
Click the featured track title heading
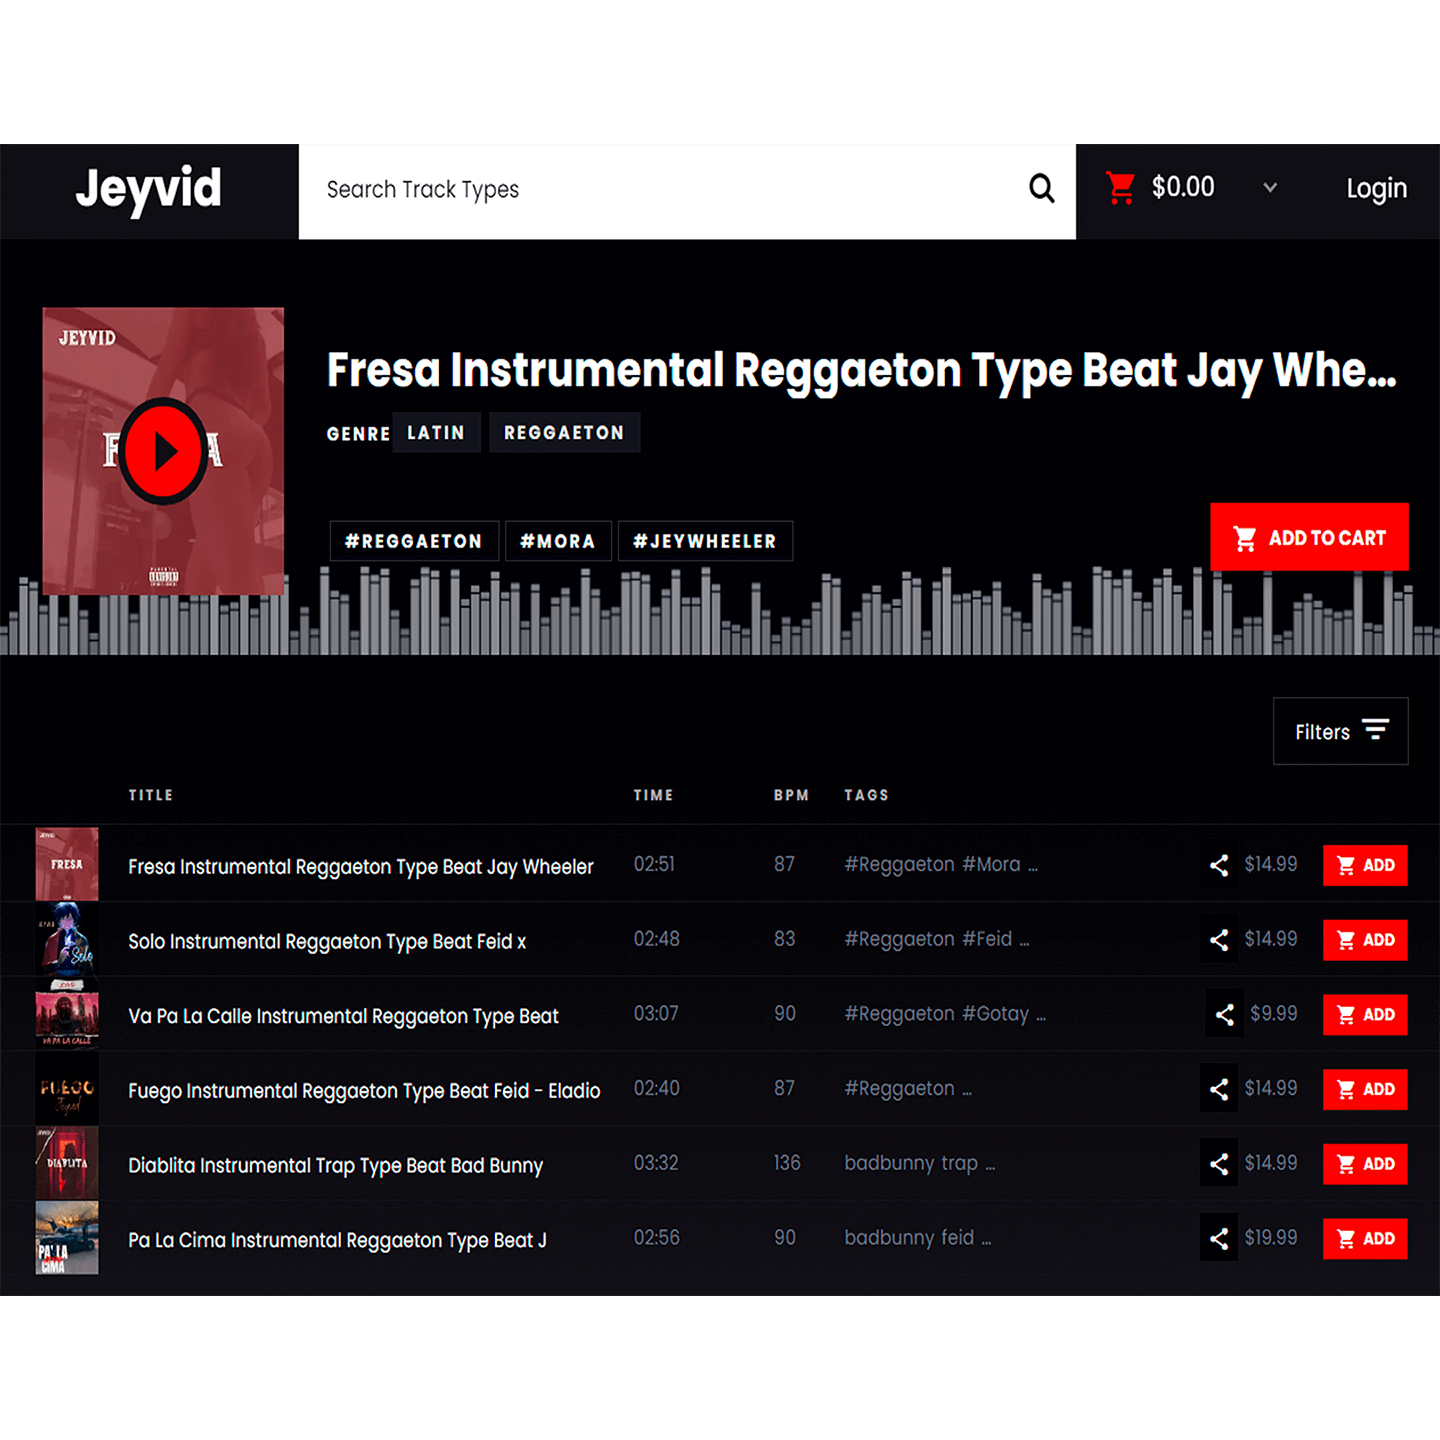861,371
